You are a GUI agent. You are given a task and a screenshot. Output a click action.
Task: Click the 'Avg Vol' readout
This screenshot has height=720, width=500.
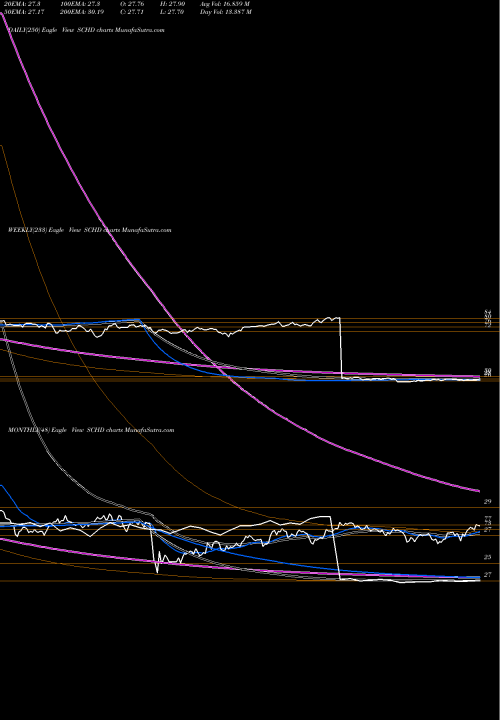point(225,4)
